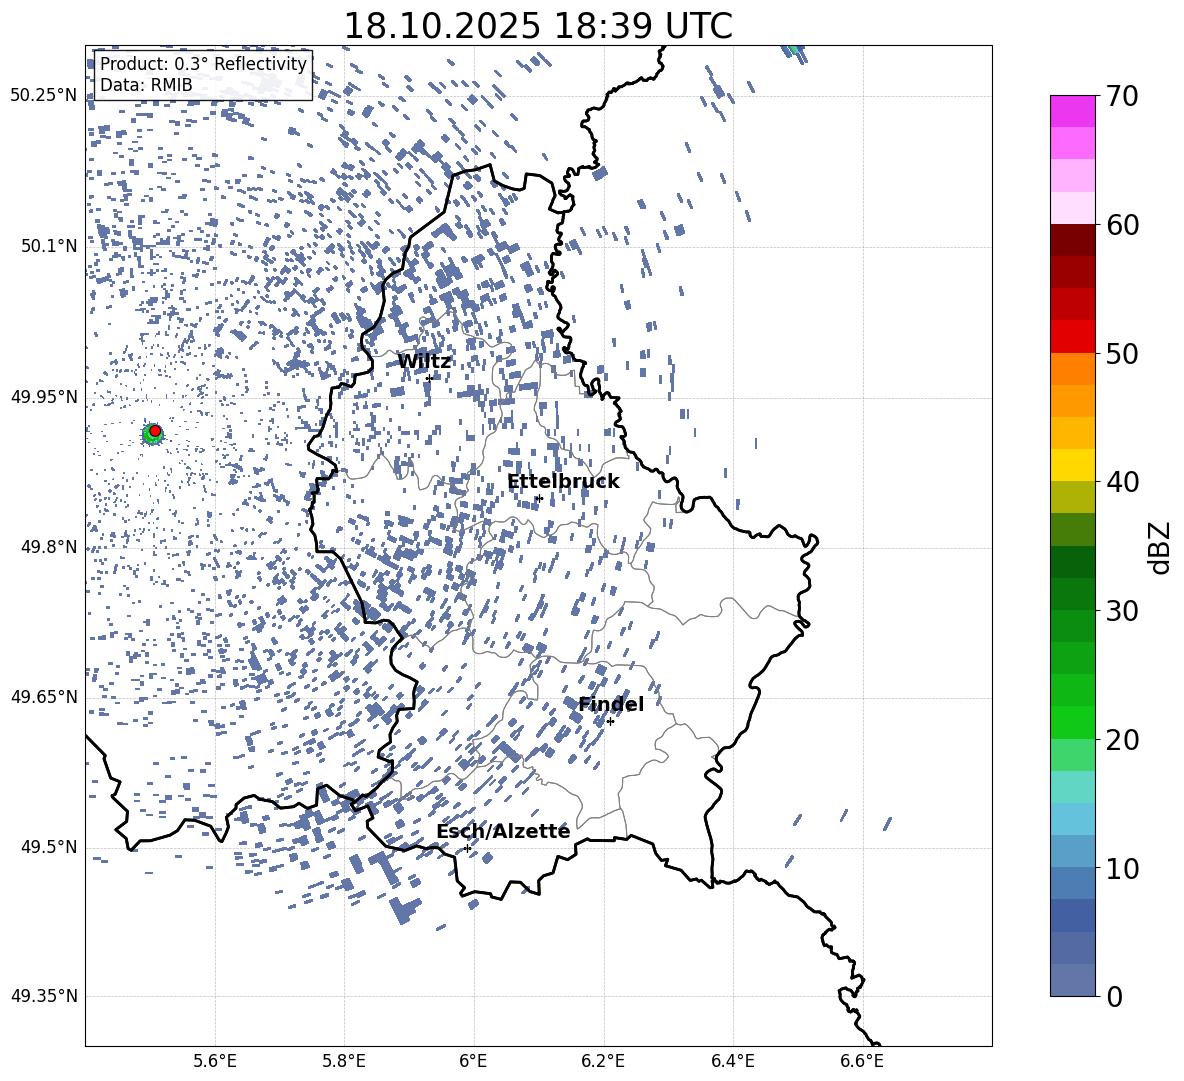Click the colorbar tick label 40
The height and width of the screenshot is (1081, 1184).
(x=1121, y=482)
